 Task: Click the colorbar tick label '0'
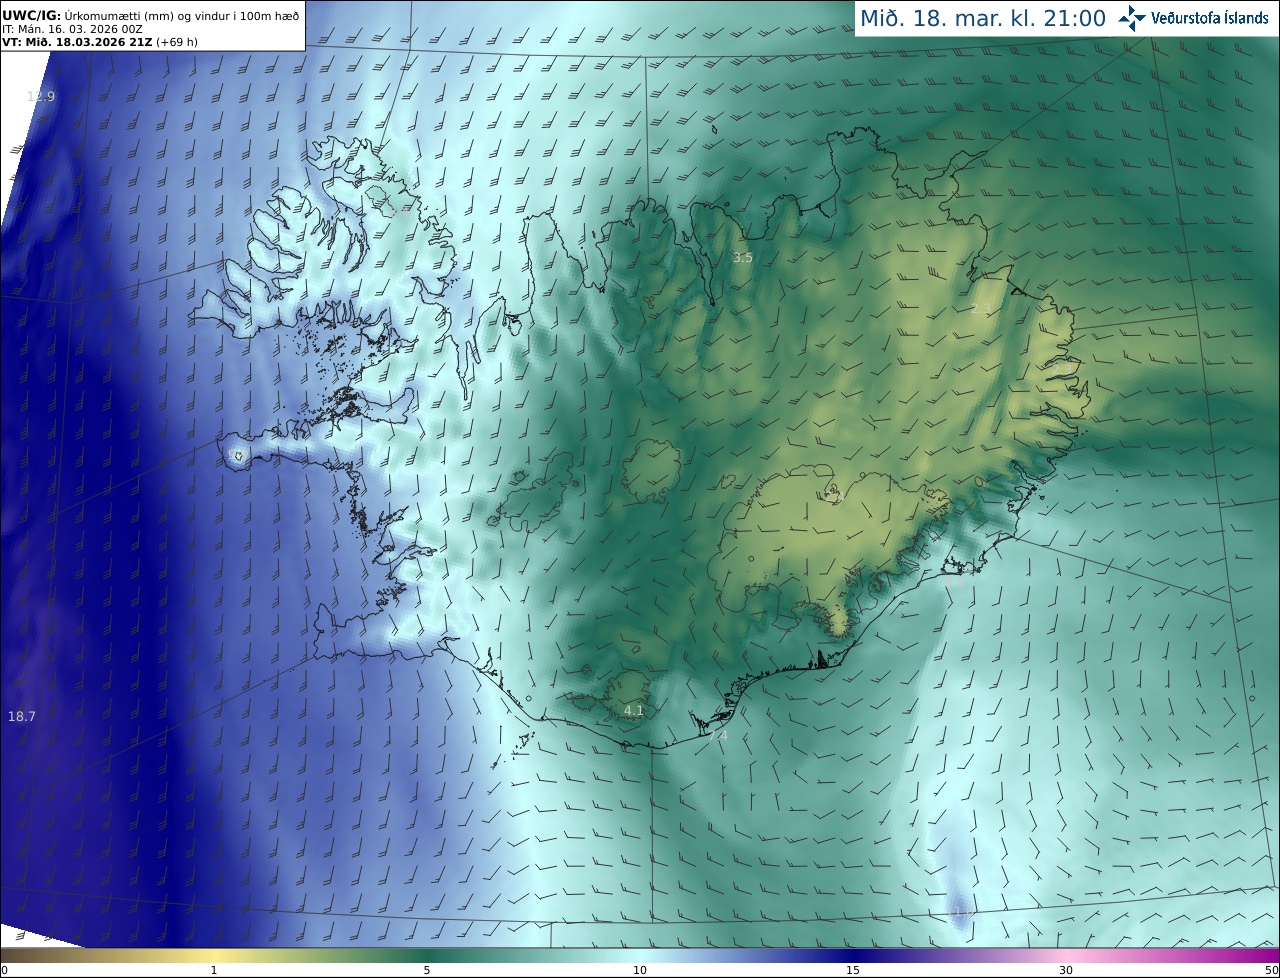4,970
